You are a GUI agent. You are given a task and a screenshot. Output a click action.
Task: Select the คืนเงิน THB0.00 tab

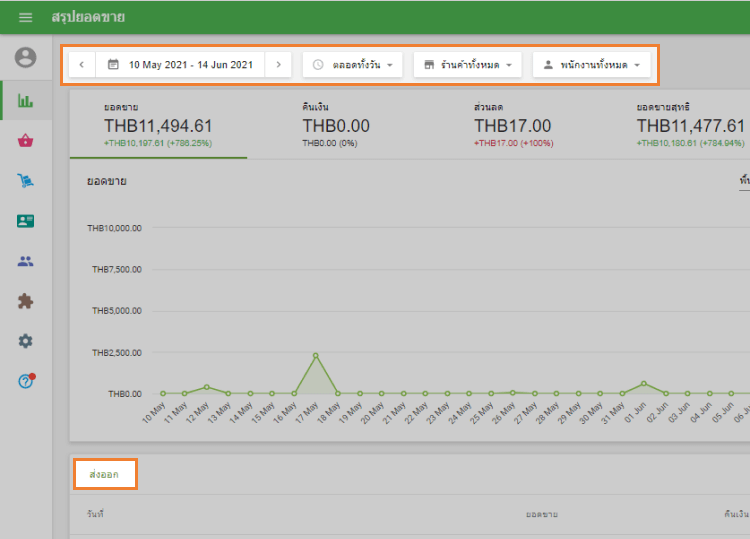pyautogui.click(x=336, y=126)
